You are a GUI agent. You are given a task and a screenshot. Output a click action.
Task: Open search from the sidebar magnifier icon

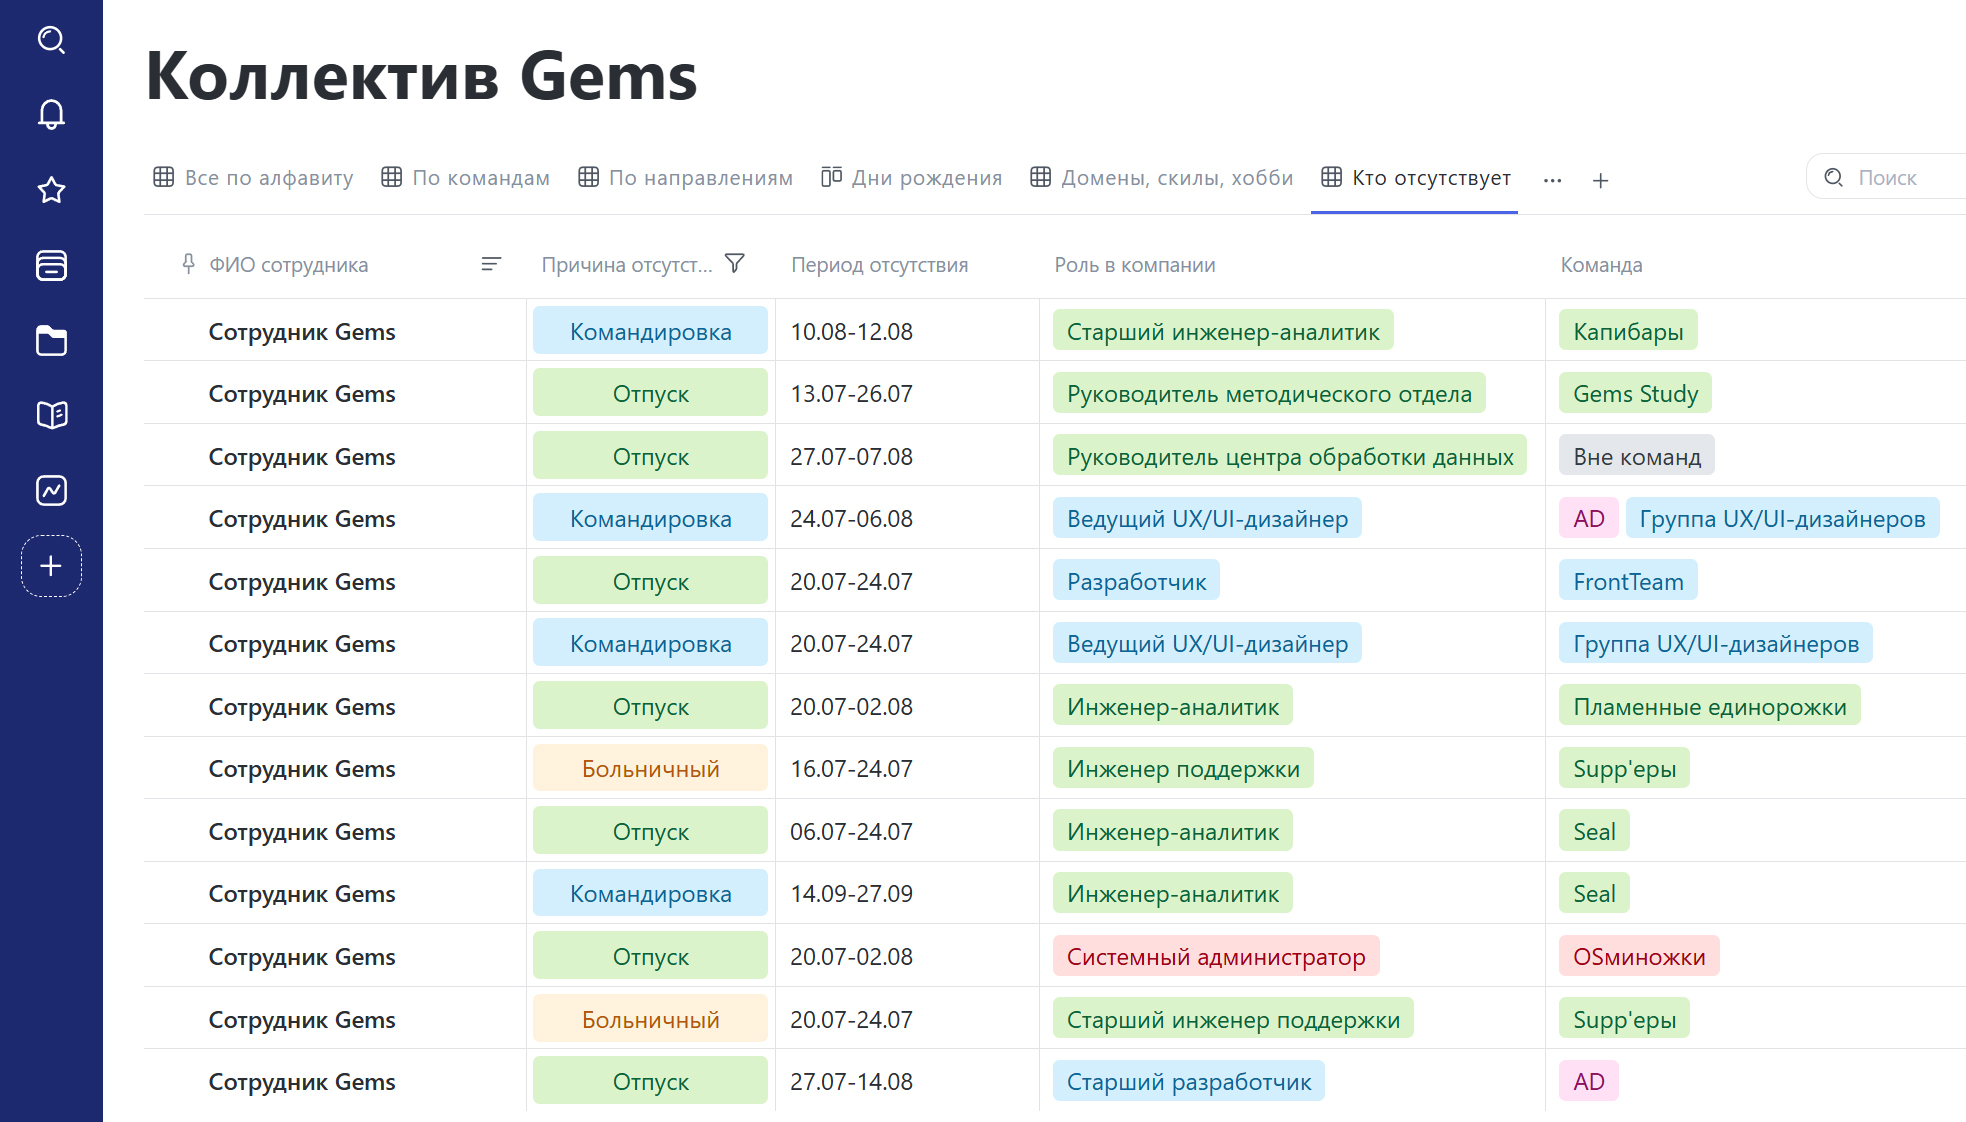pos(51,40)
